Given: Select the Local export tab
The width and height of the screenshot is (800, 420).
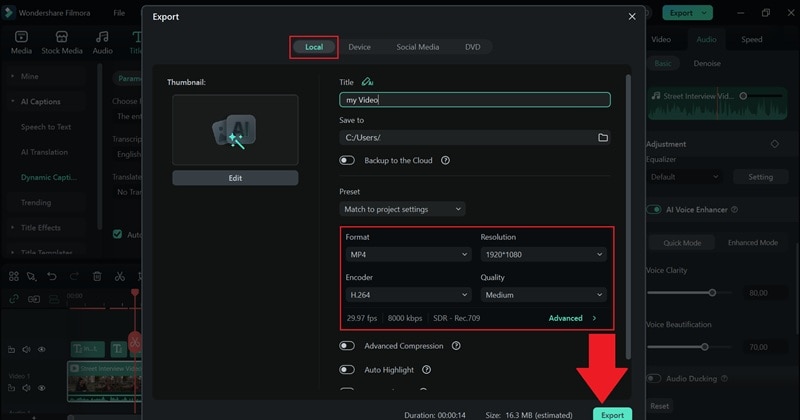Looking at the screenshot, I should [x=314, y=47].
